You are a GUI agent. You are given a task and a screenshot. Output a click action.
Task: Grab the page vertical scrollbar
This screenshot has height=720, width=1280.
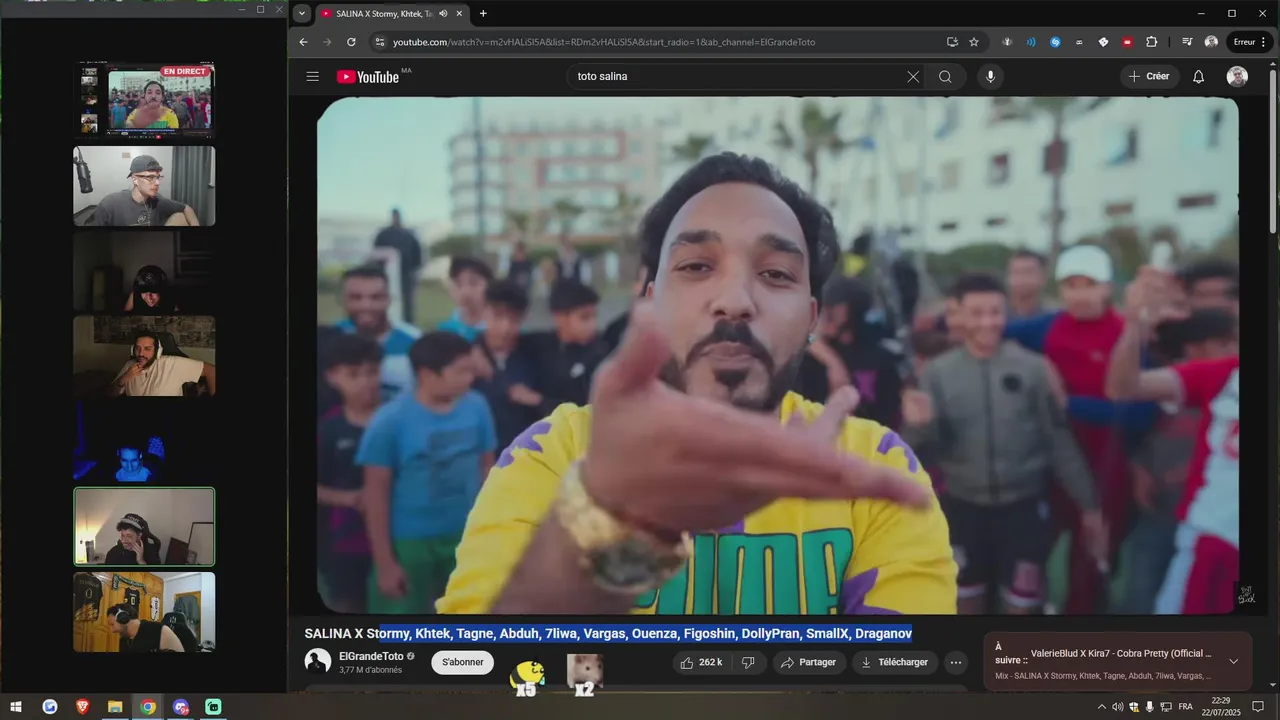1273,150
